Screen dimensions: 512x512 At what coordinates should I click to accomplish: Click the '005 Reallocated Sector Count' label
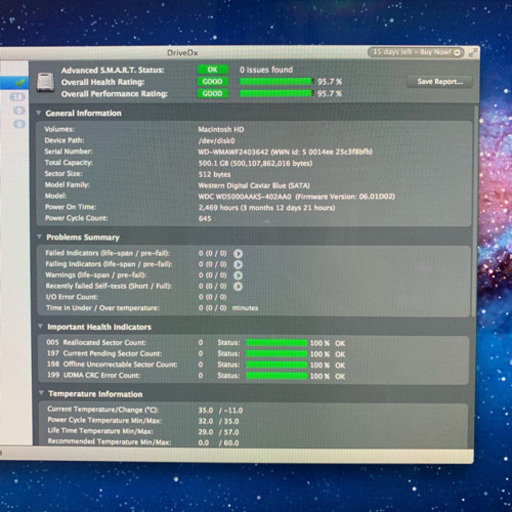(x=96, y=343)
